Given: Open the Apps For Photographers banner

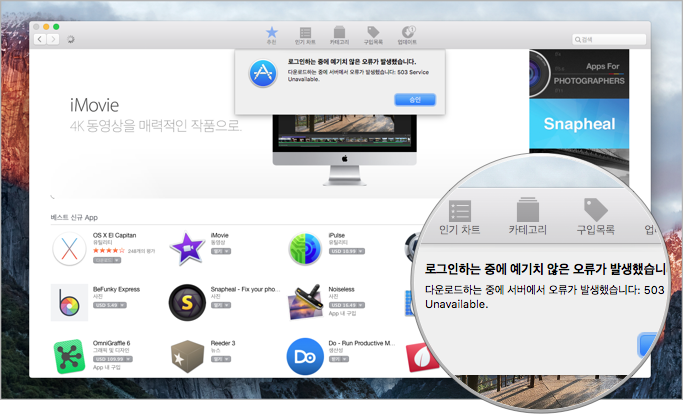Looking at the screenshot, I should click(x=579, y=74).
